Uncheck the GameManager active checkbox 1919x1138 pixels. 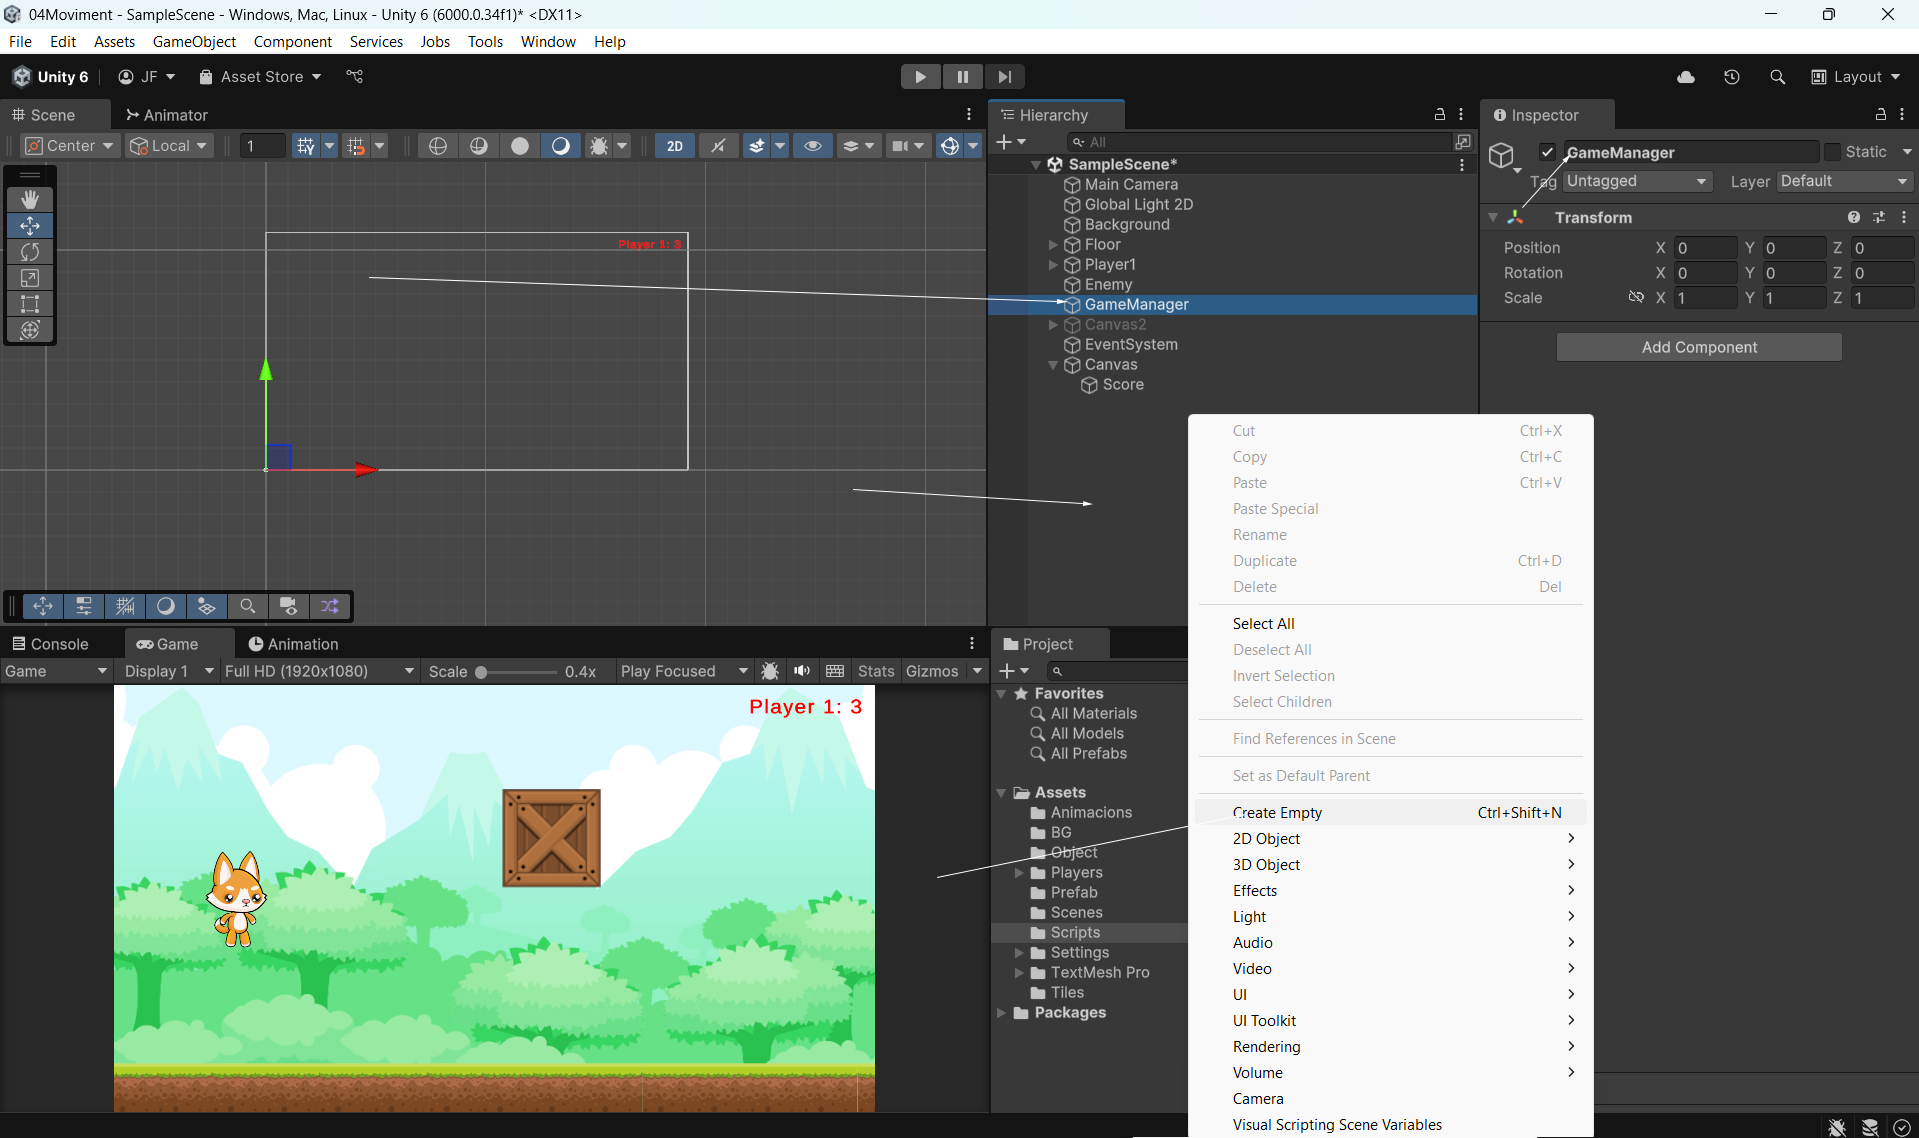click(1547, 152)
